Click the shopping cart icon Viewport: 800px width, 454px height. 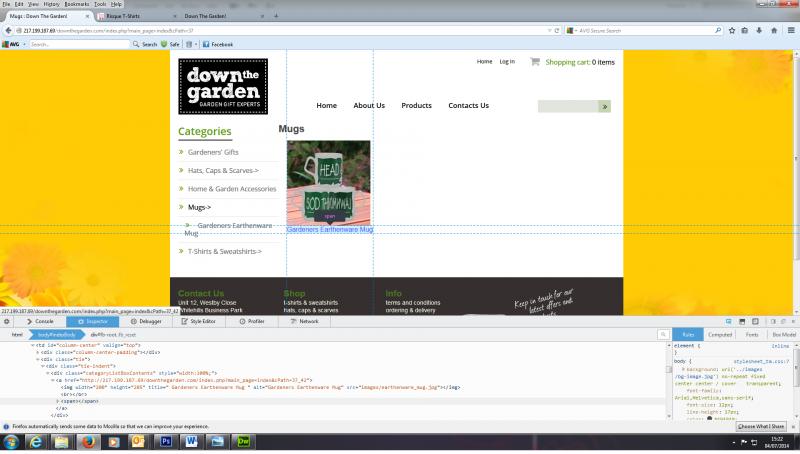[x=535, y=62]
